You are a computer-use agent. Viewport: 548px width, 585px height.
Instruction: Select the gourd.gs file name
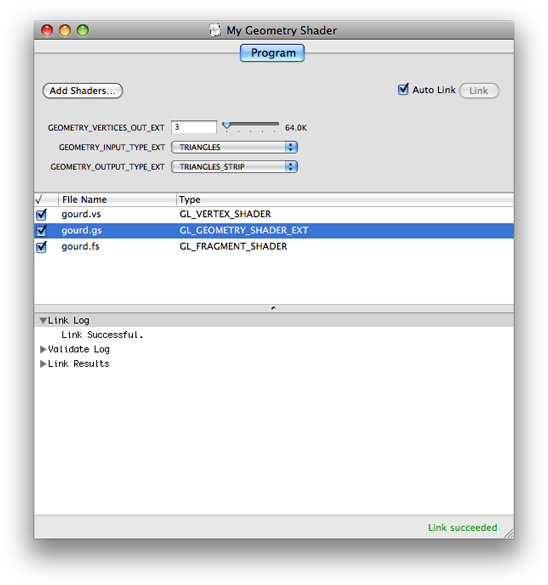point(81,231)
